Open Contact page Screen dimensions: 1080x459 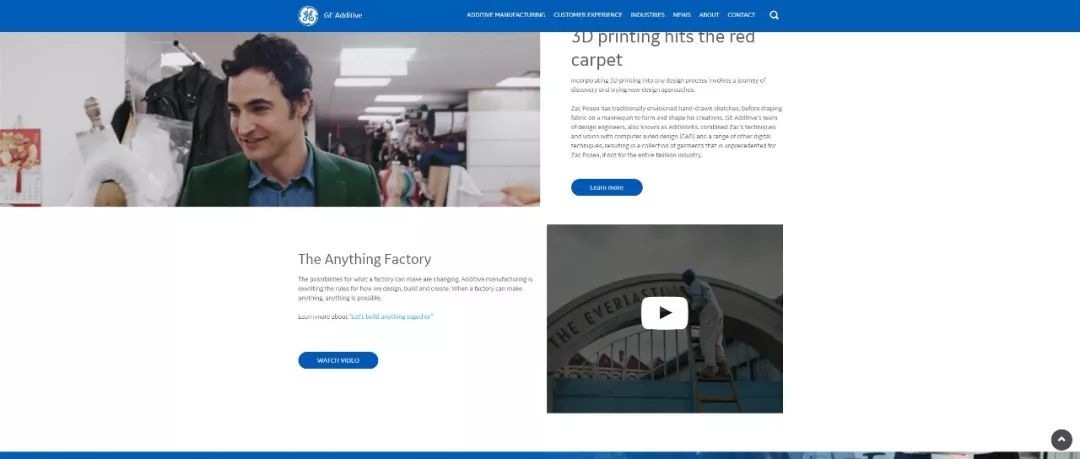[x=741, y=15]
